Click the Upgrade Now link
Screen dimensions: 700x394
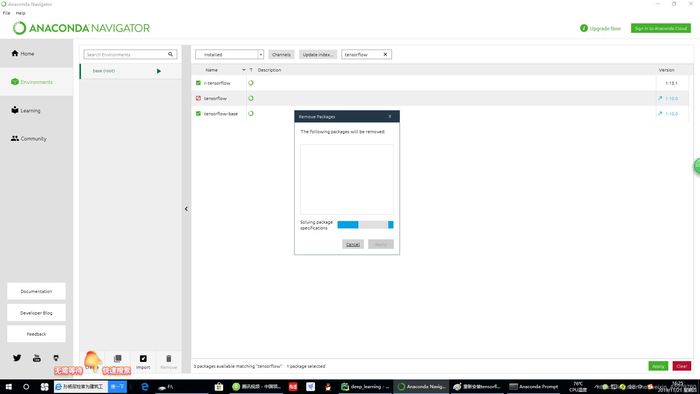[x=605, y=29]
